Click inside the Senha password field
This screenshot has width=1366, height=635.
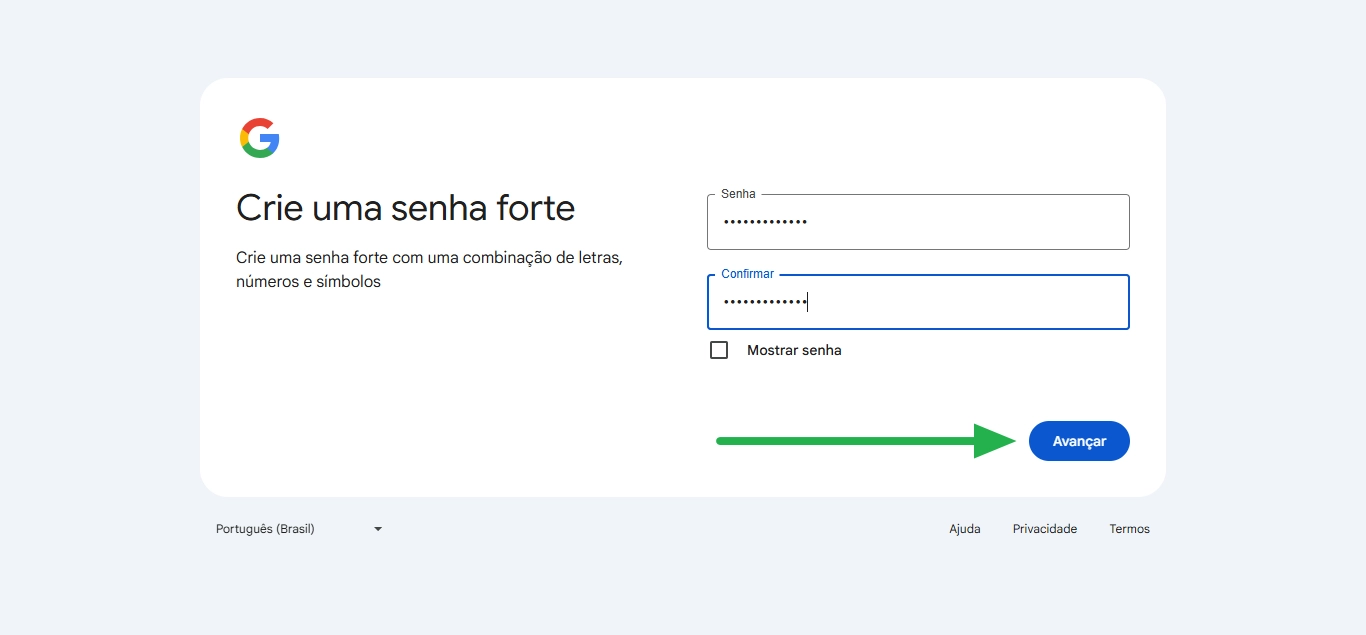click(x=917, y=221)
